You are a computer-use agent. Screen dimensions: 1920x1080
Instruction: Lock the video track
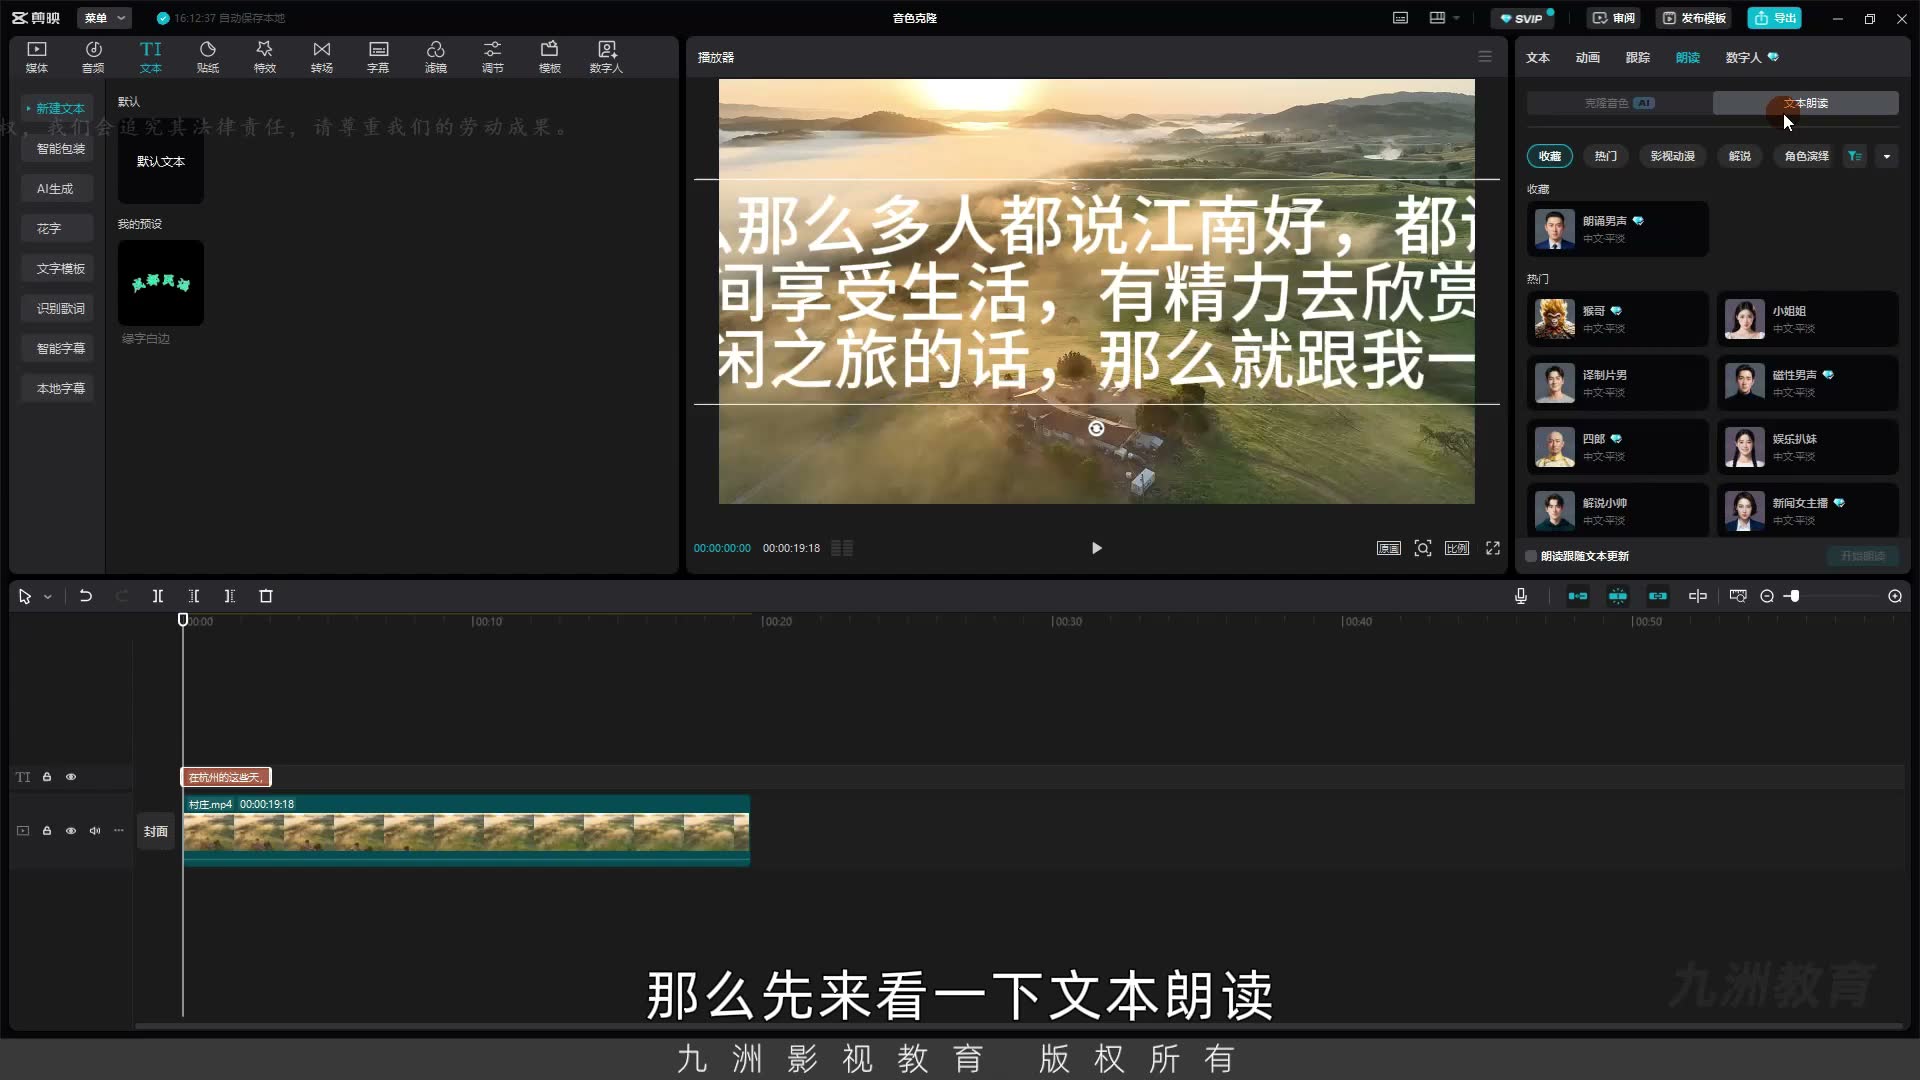click(47, 831)
